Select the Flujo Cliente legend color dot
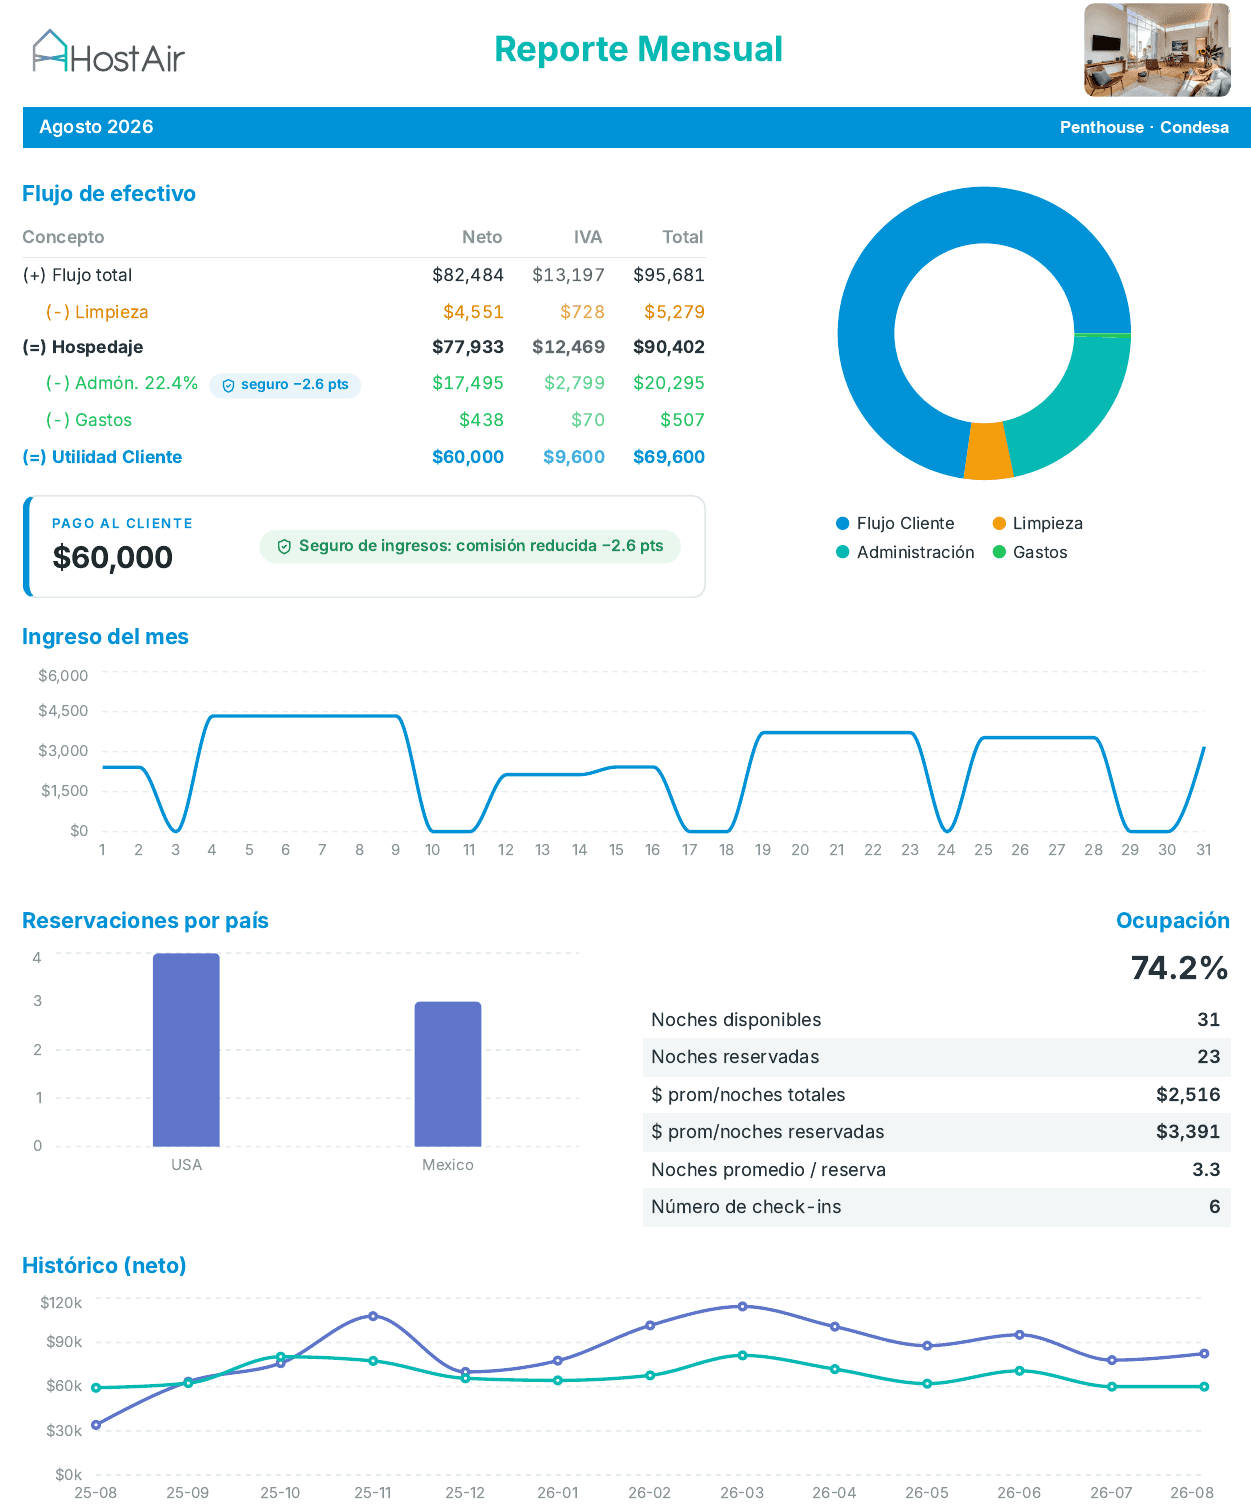1251x1505 pixels. 843,523
